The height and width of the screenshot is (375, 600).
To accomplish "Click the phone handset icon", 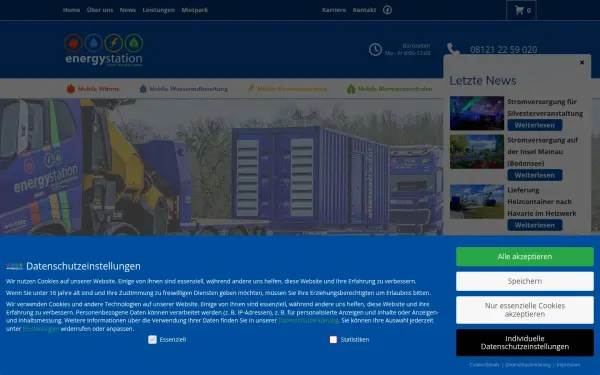I will pos(453,49).
